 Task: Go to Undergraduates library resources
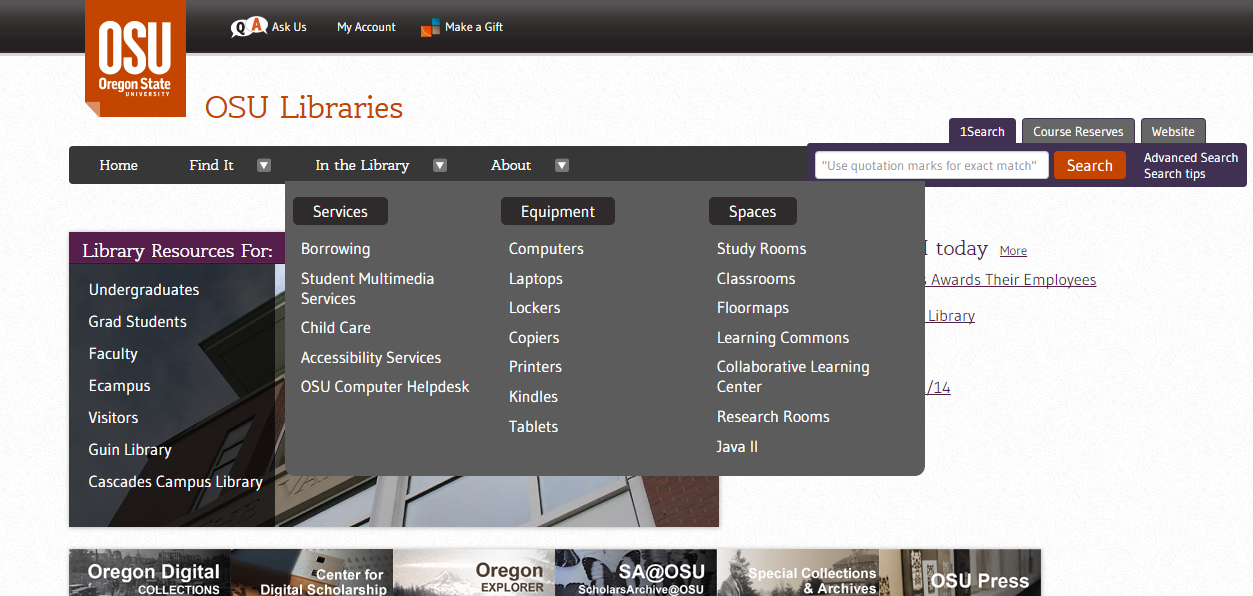pos(144,290)
